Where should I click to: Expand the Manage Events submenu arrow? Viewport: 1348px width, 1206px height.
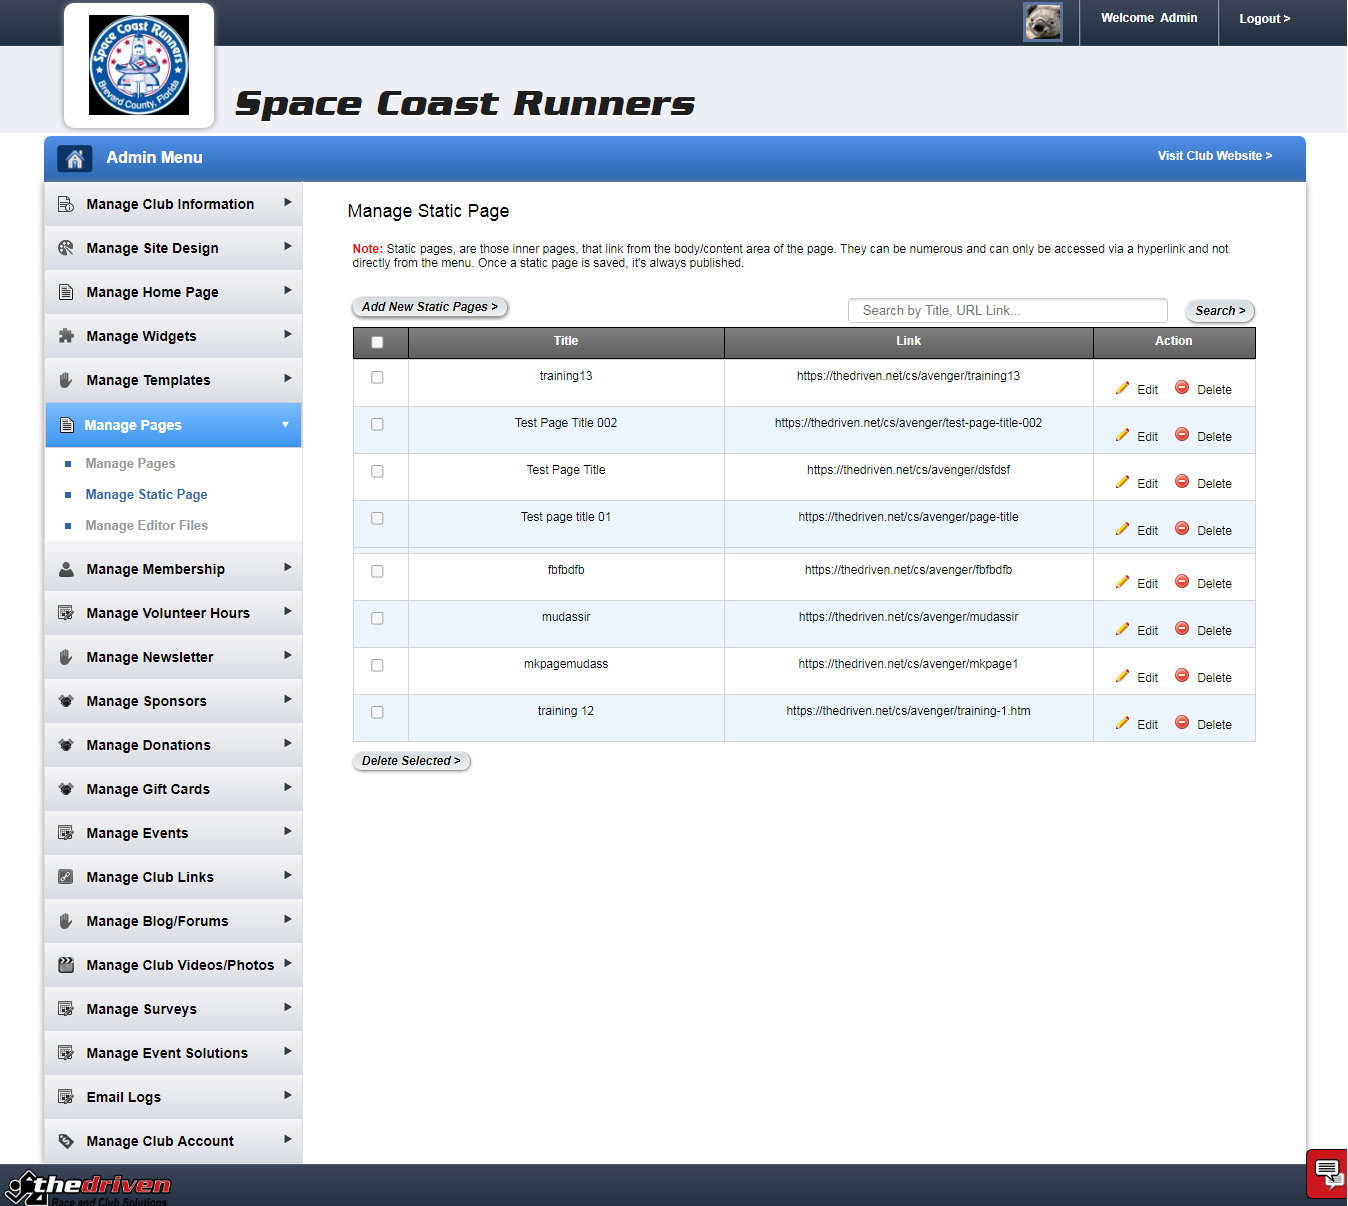(x=287, y=832)
